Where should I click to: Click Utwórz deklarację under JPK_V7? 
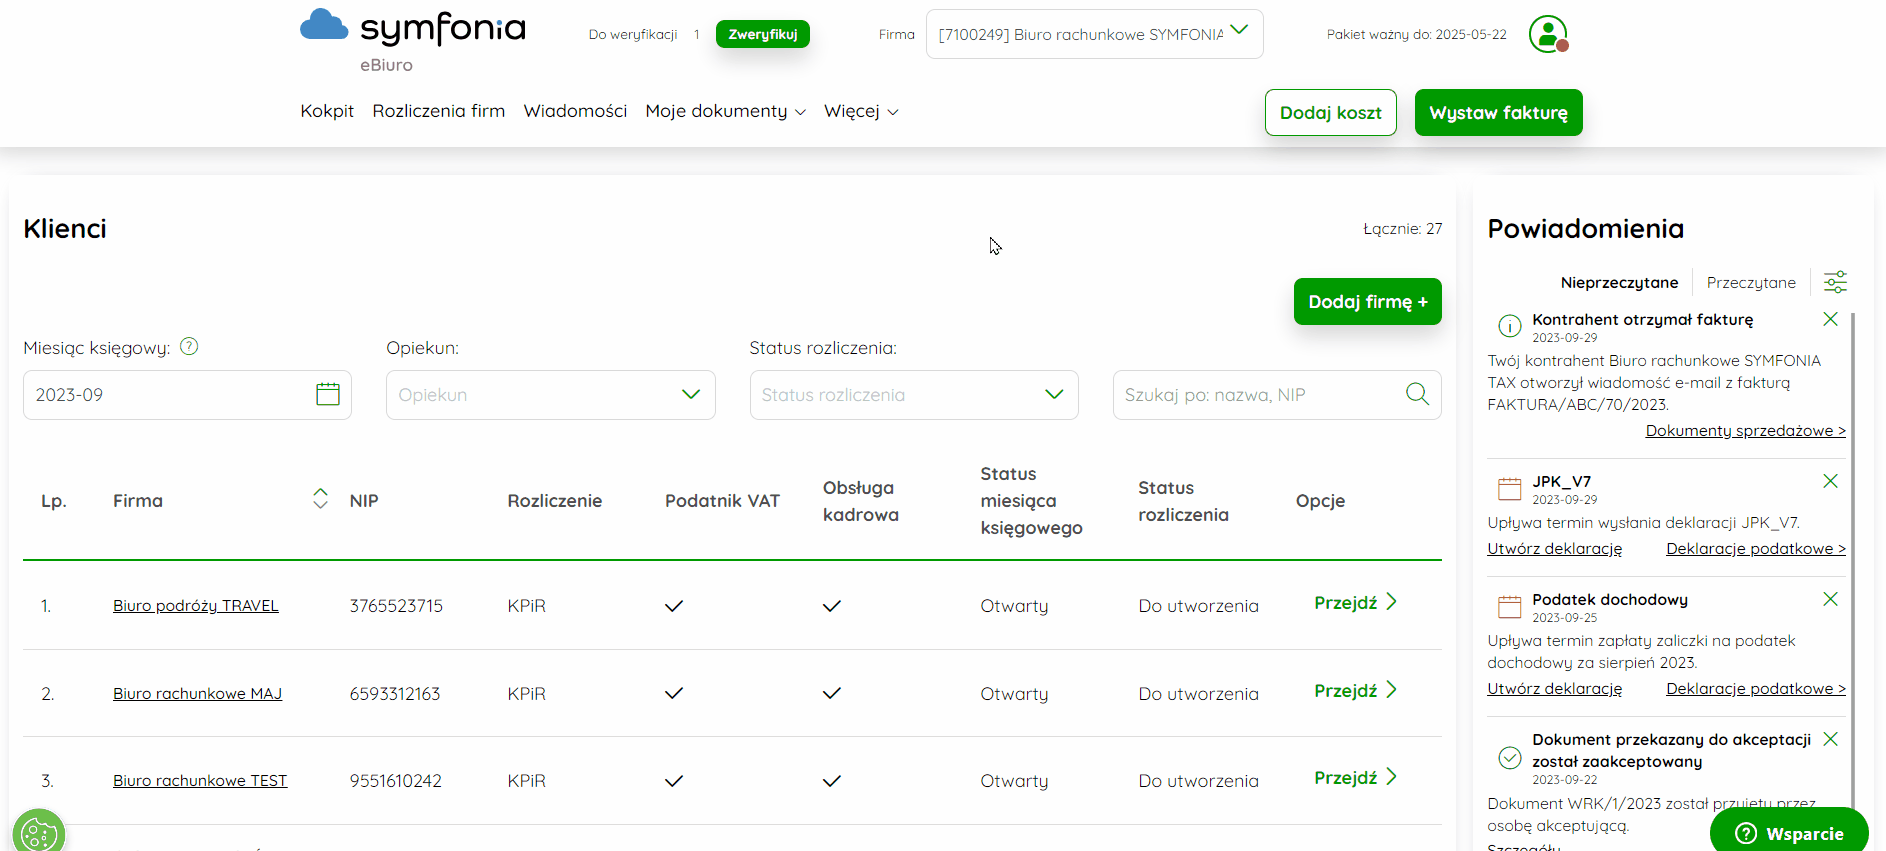pos(1555,549)
